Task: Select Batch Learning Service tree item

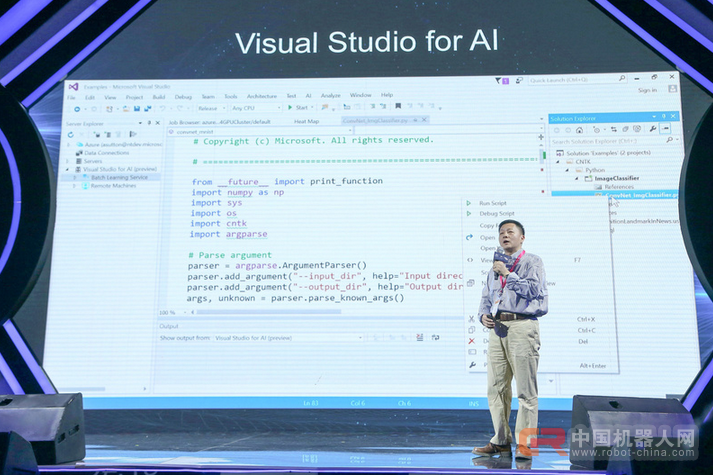Action: 118,177
